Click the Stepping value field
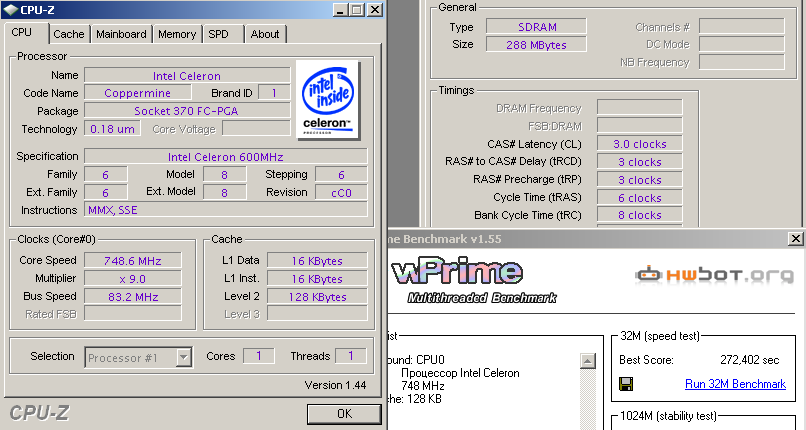Viewport: 806px width, 430px height. (341, 175)
